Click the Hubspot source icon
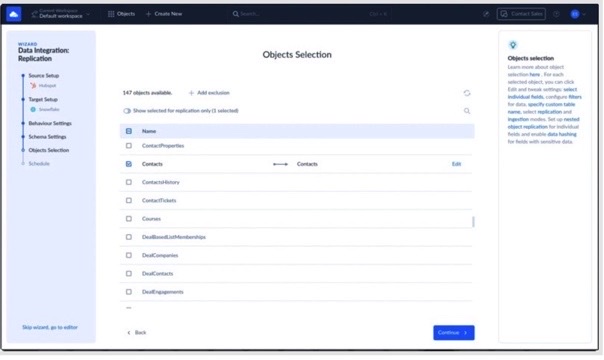Viewport: 604px width, 360px height. tap(33, 85)
